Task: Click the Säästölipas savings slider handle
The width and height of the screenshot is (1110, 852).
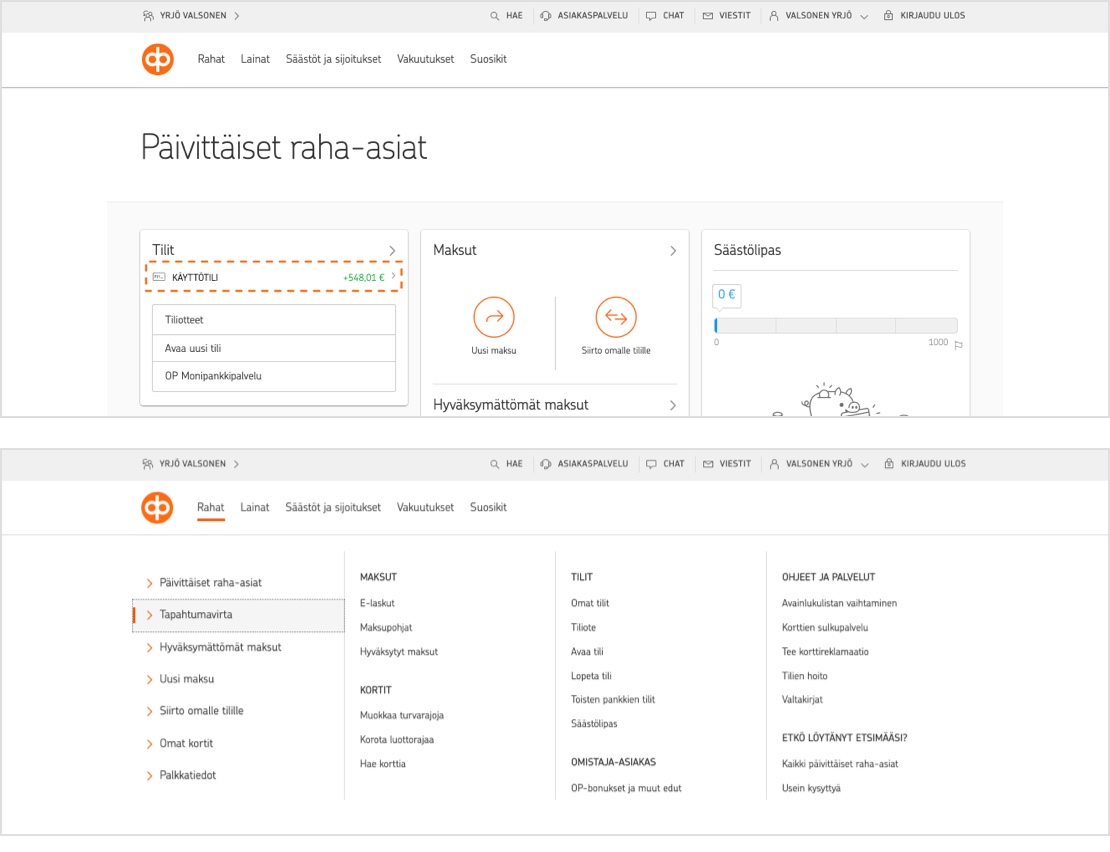Action: (x=716, y=326)
